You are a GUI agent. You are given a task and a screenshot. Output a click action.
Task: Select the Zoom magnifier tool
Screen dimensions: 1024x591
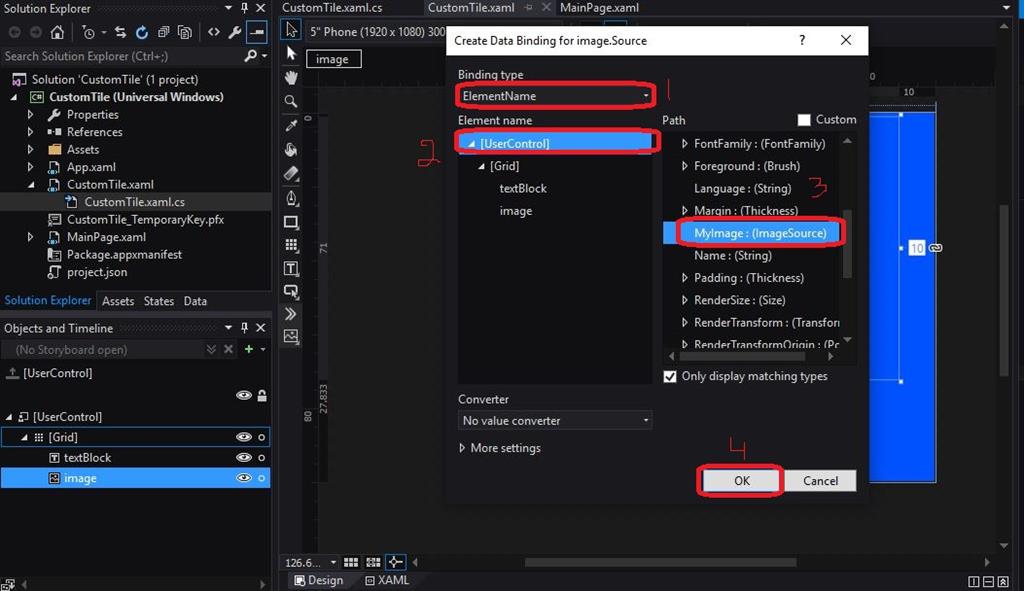click(x=291, y=101)
